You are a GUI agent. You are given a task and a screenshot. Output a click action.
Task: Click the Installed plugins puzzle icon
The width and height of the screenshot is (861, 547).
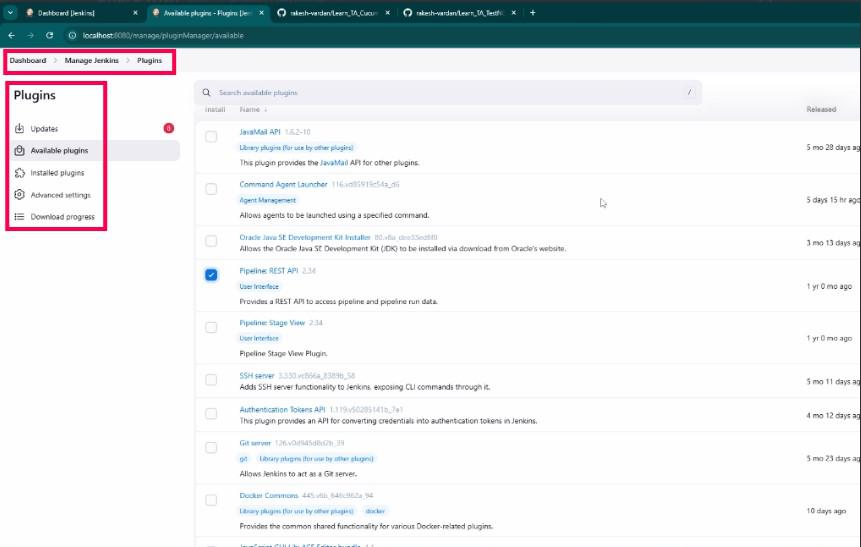coord(19,173)
